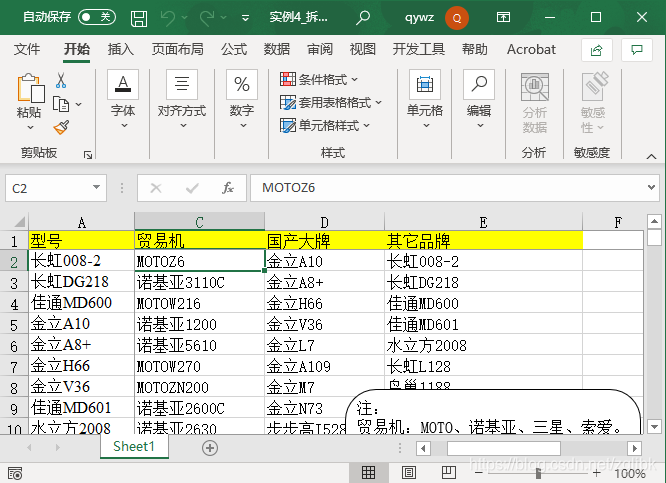The image size is (666, 483).
Task: Open the 帮助 tab
Action: (475, 49)
